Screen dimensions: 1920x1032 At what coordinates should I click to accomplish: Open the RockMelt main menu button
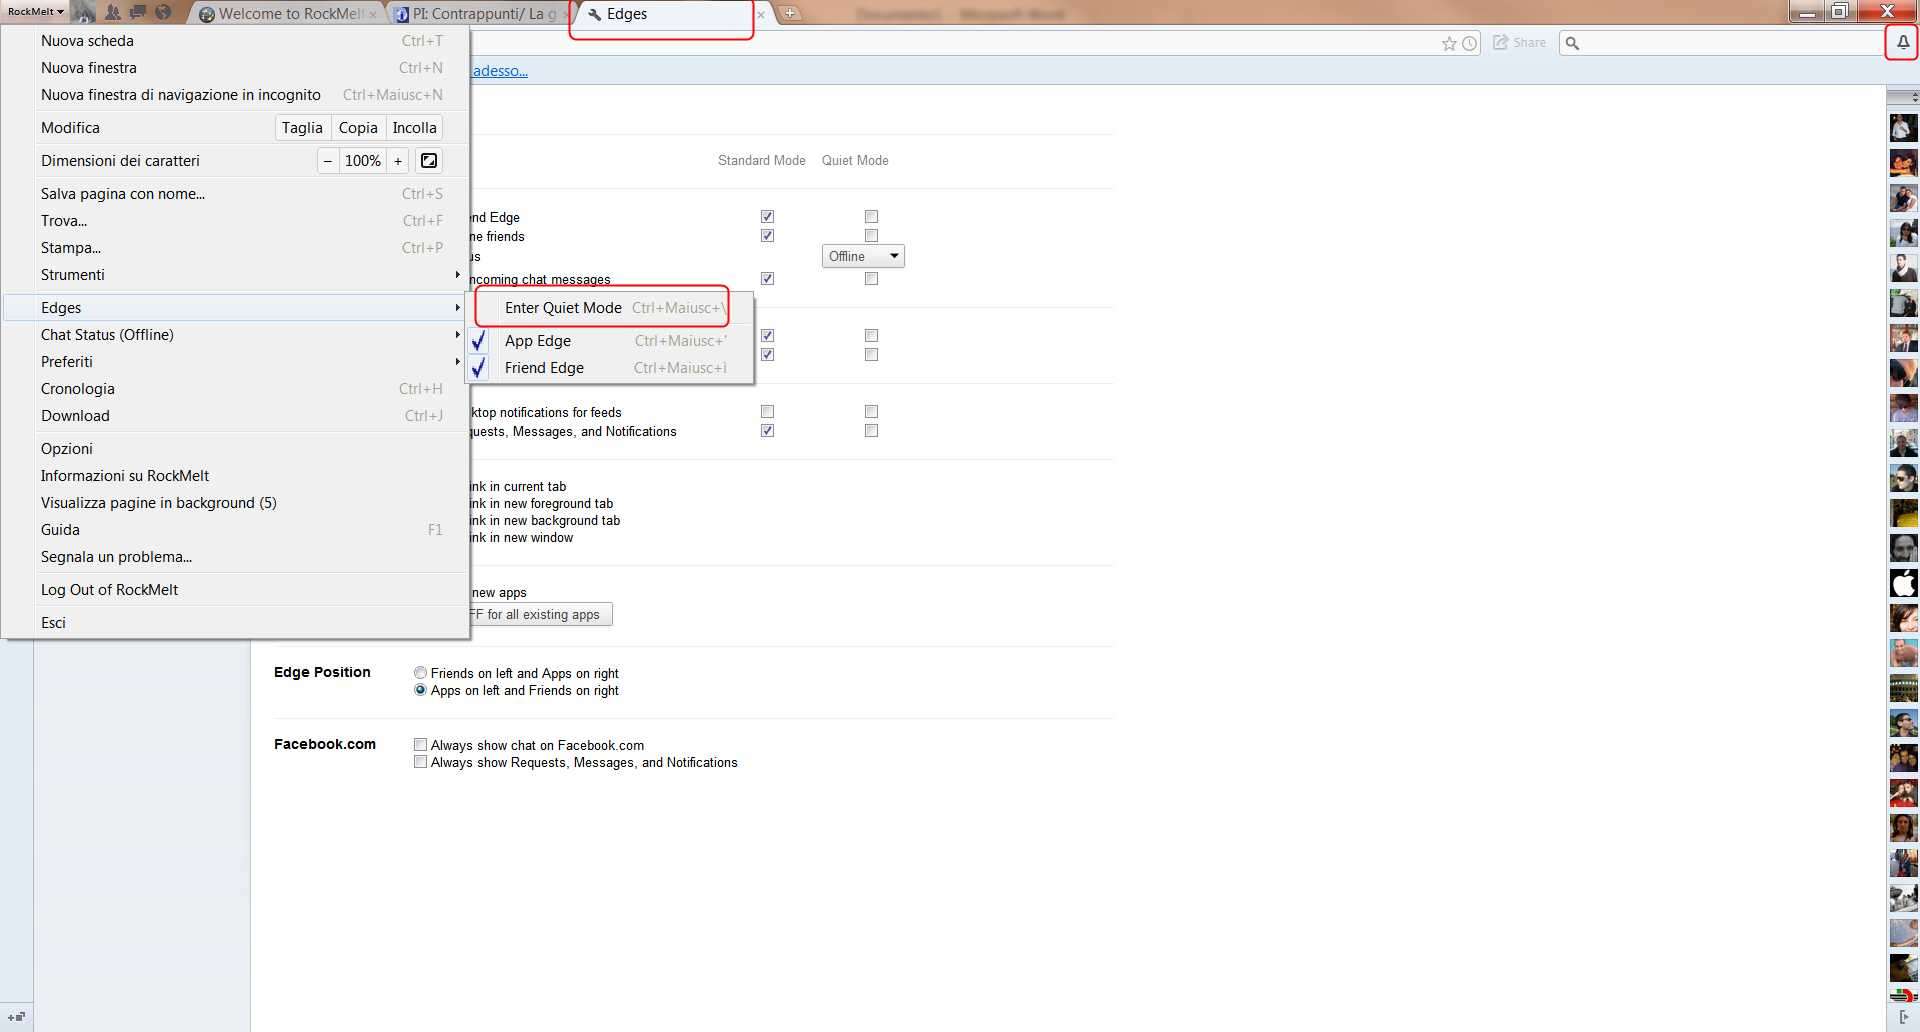click(36, 12)
